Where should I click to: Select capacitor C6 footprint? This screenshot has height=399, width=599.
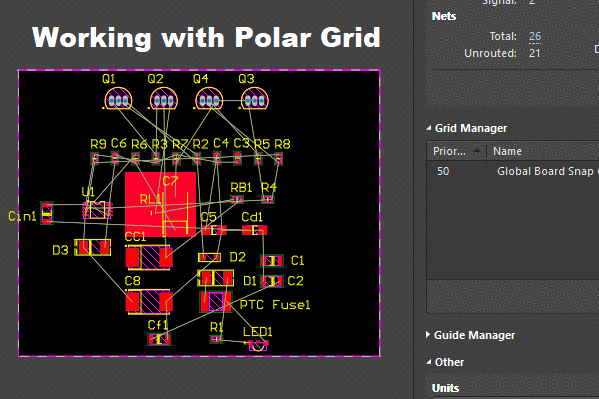click(115, 158)
